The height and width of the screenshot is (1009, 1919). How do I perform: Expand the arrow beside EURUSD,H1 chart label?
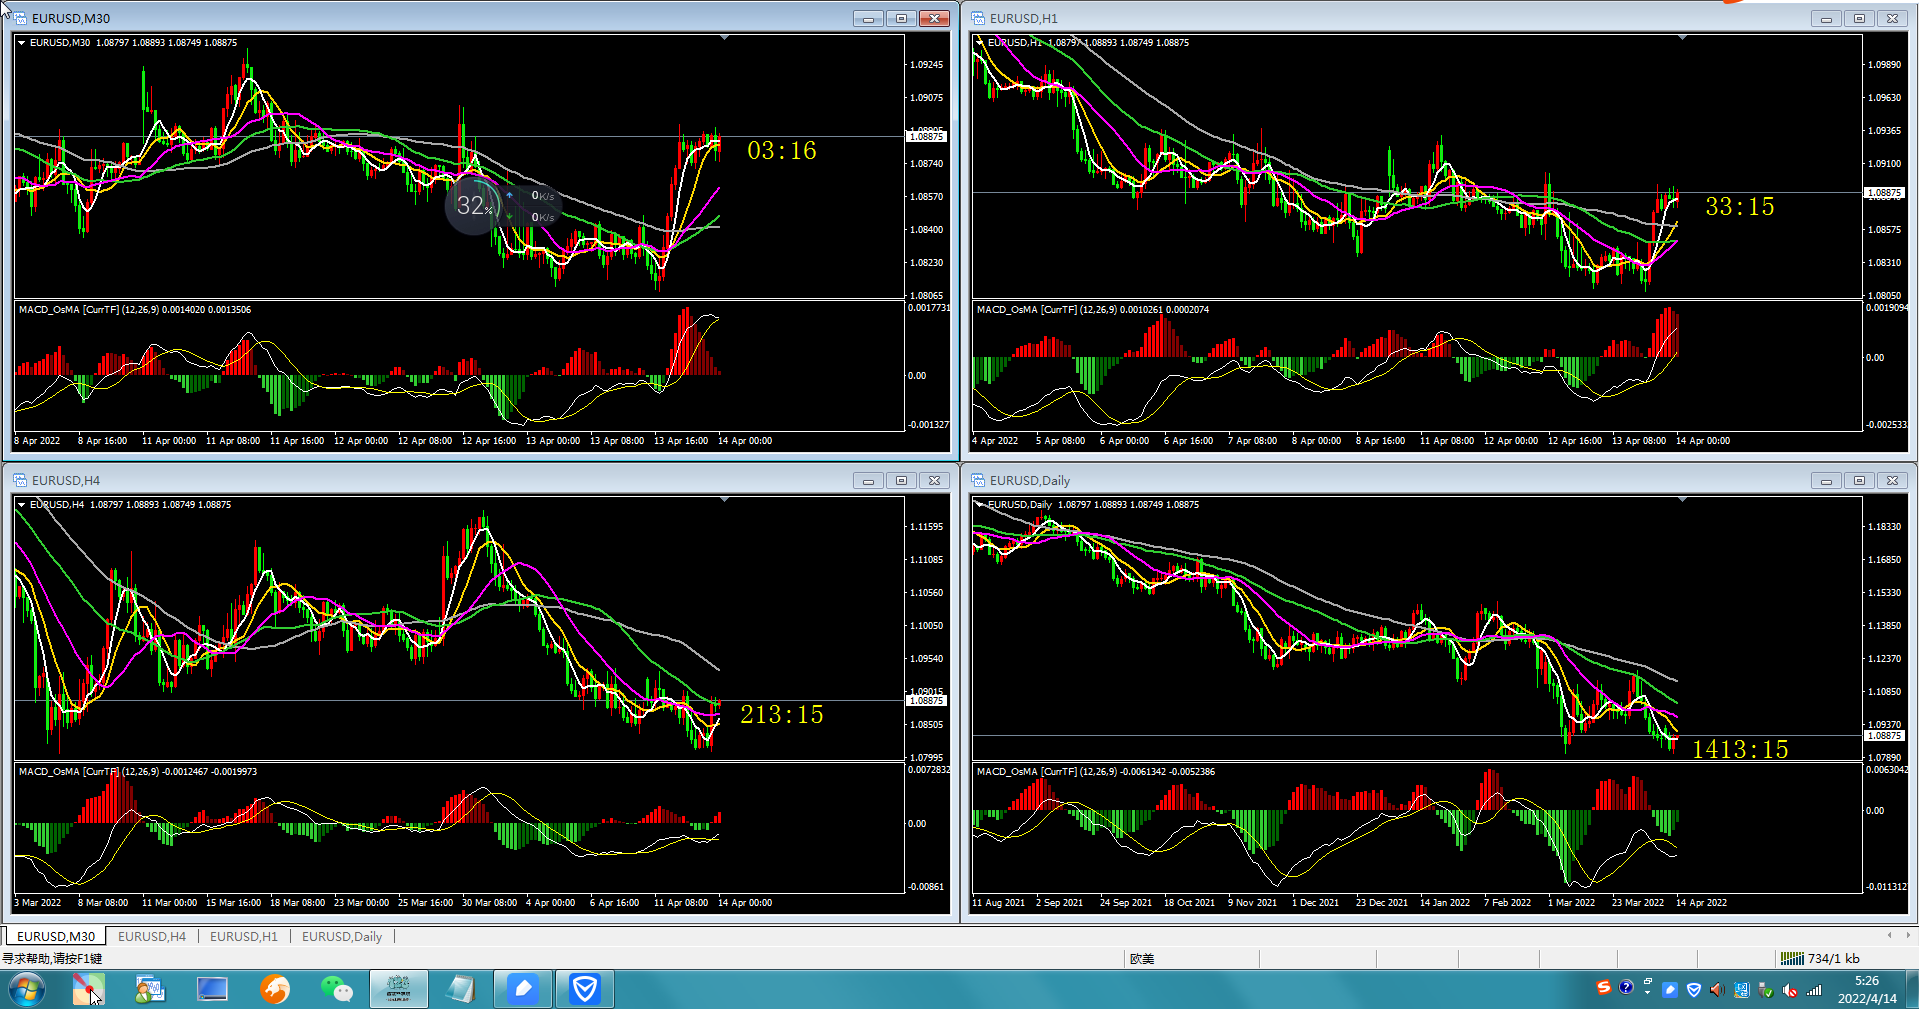[979, 43]
